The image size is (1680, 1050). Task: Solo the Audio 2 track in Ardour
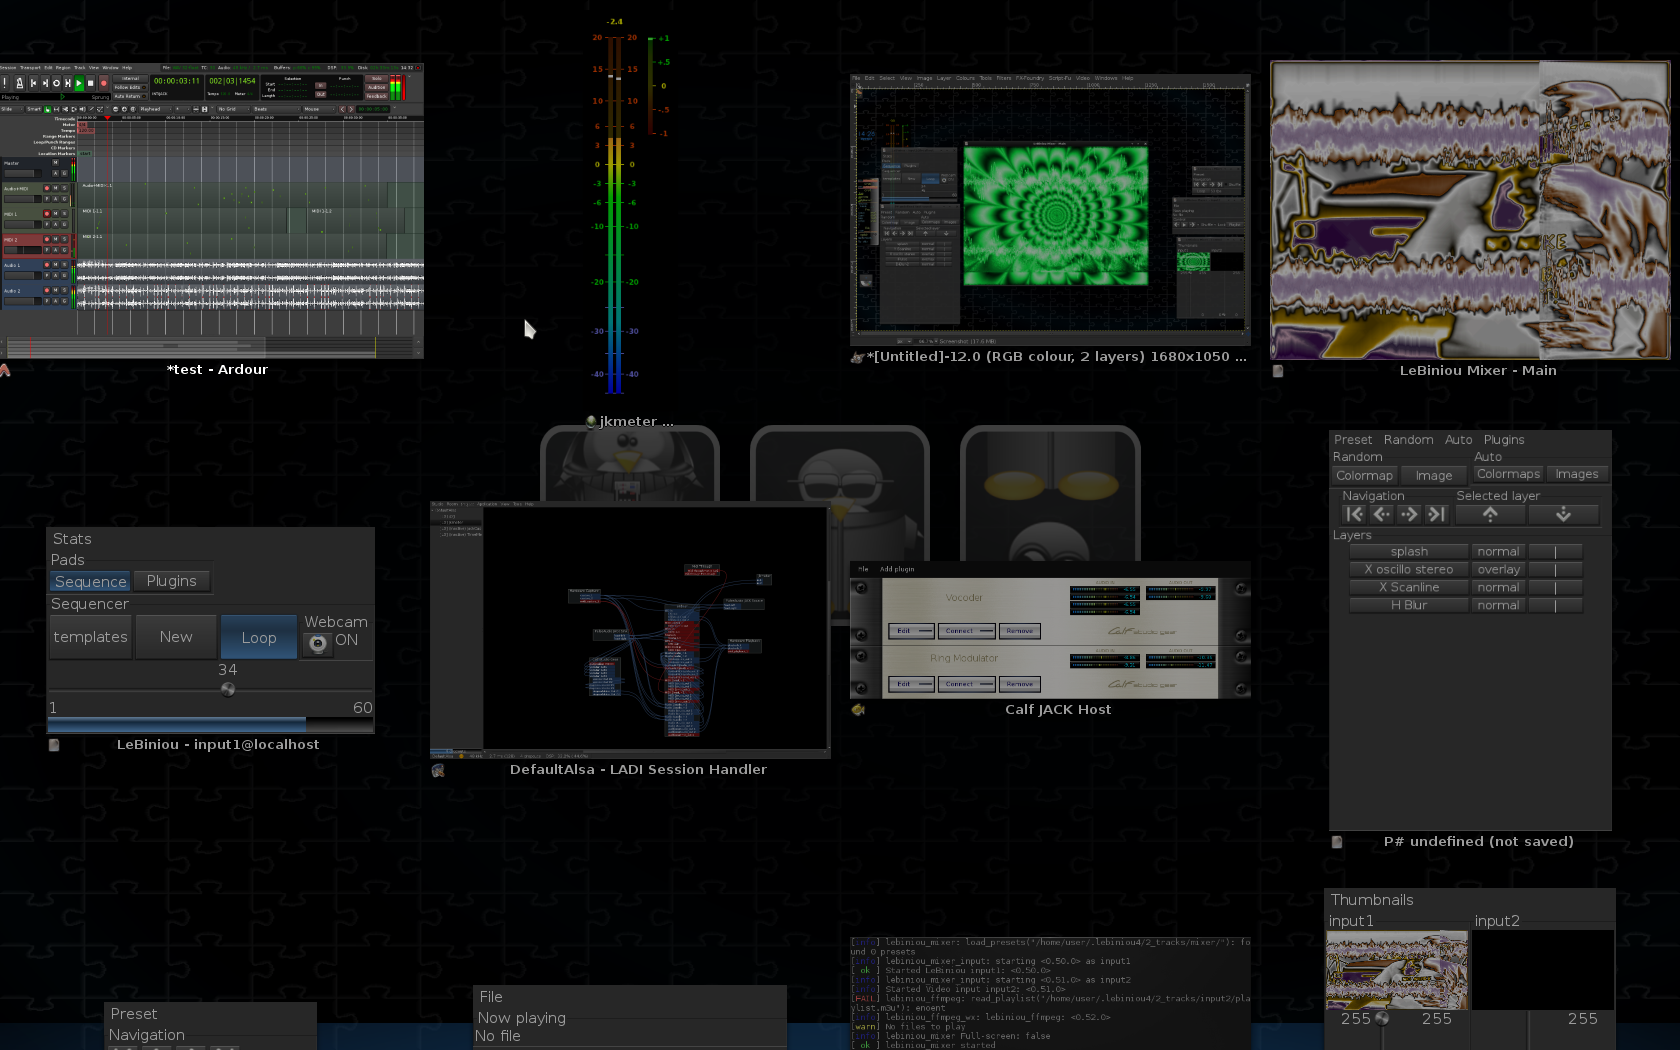pos(64,290)
